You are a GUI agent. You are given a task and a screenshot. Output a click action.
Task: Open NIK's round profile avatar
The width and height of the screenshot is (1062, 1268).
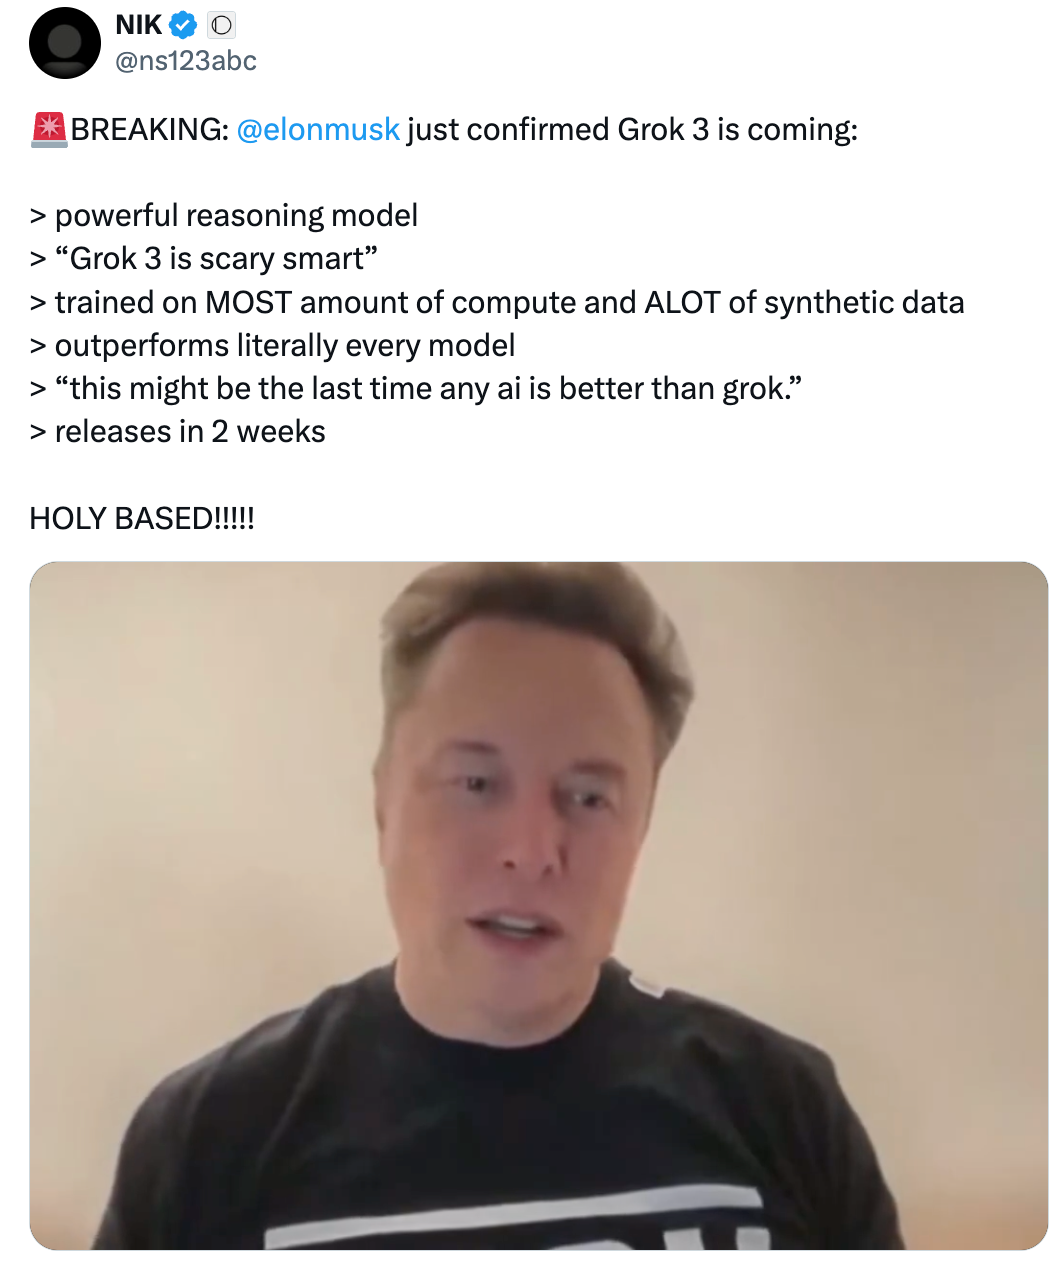[65, 43]
